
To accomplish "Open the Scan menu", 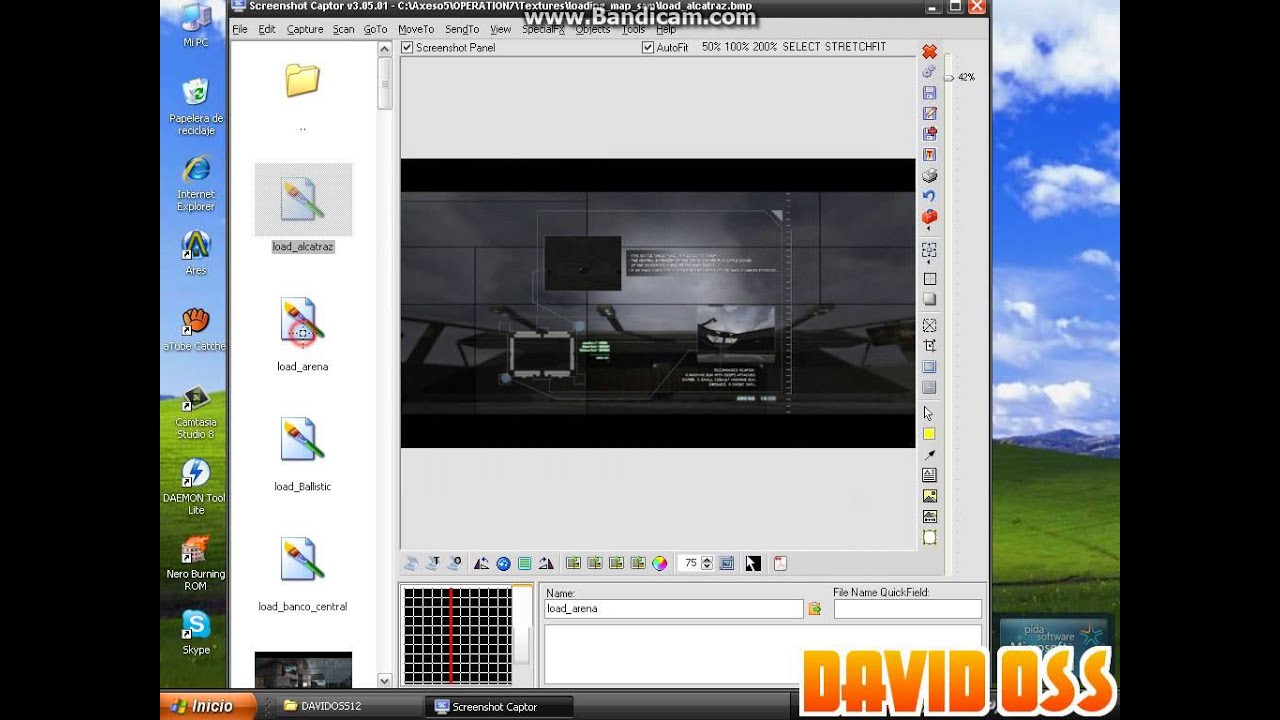I will click(x=344, y=29).
